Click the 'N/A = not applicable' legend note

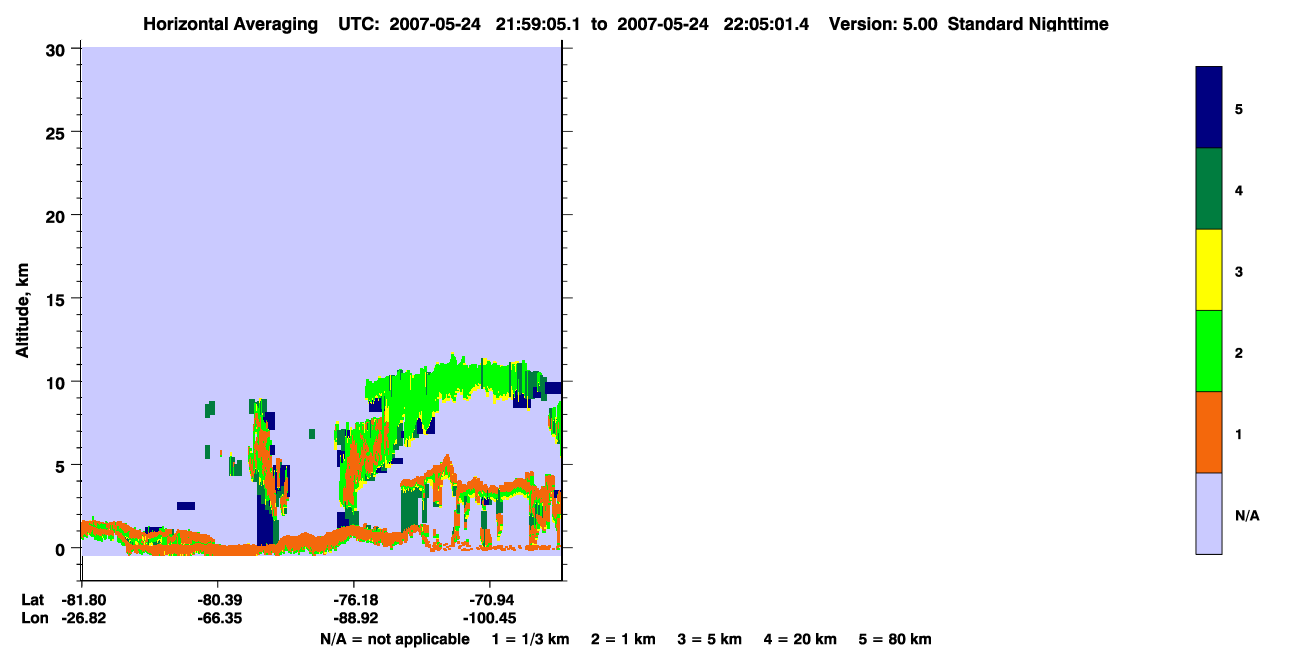(x=395, y=639)
